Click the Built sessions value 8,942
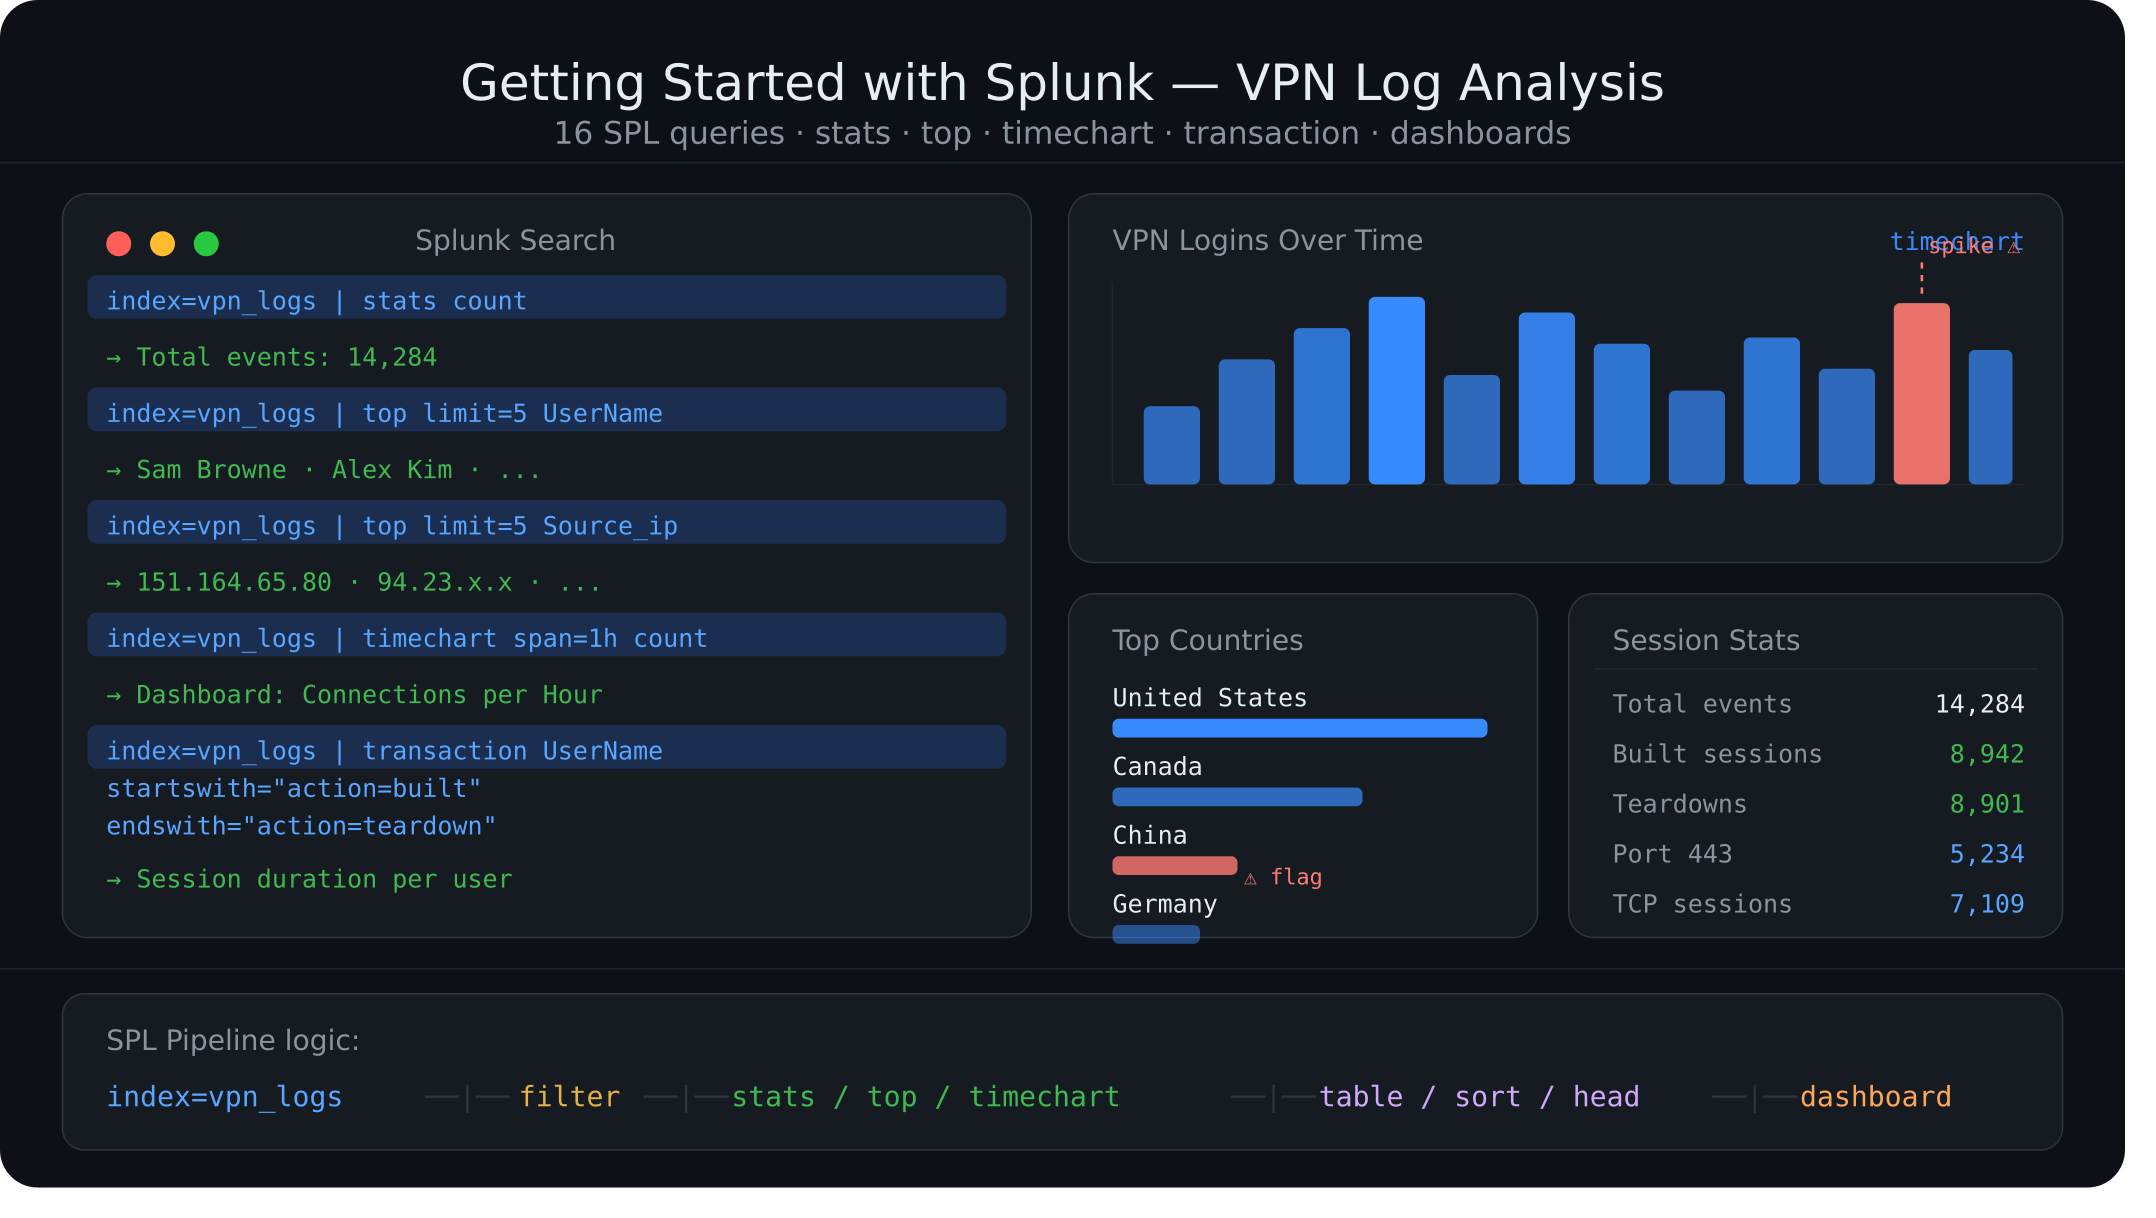 tap(1986, 755)
